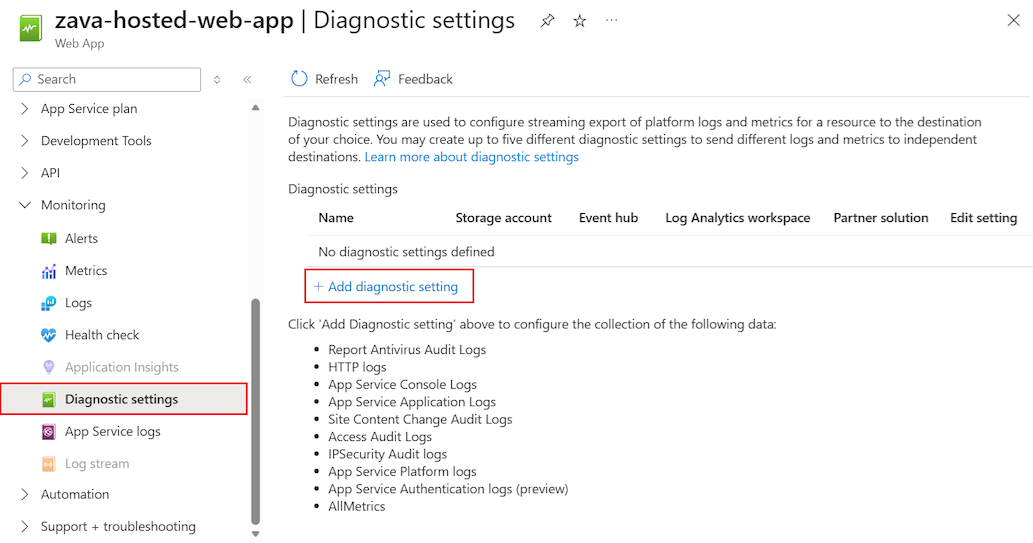Image resolution: width=1033 pixels, height=543 pixels.
Task: Click the Diagnostic settings green icon
Action: 49,399
